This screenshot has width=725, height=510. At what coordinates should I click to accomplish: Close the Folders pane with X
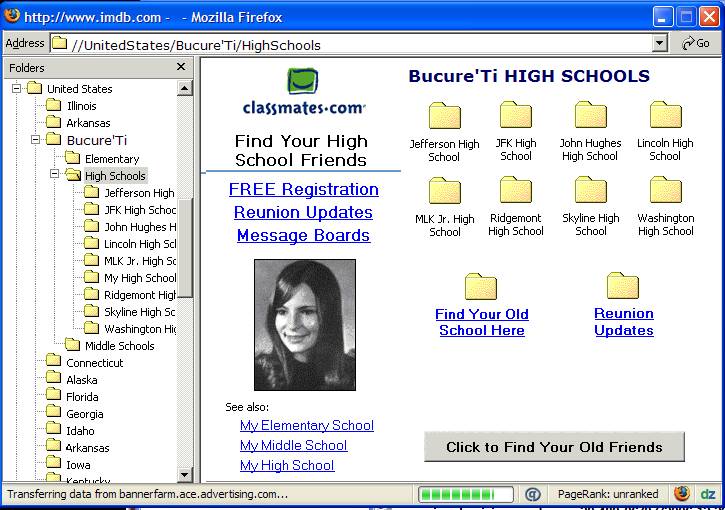(181, 67)
